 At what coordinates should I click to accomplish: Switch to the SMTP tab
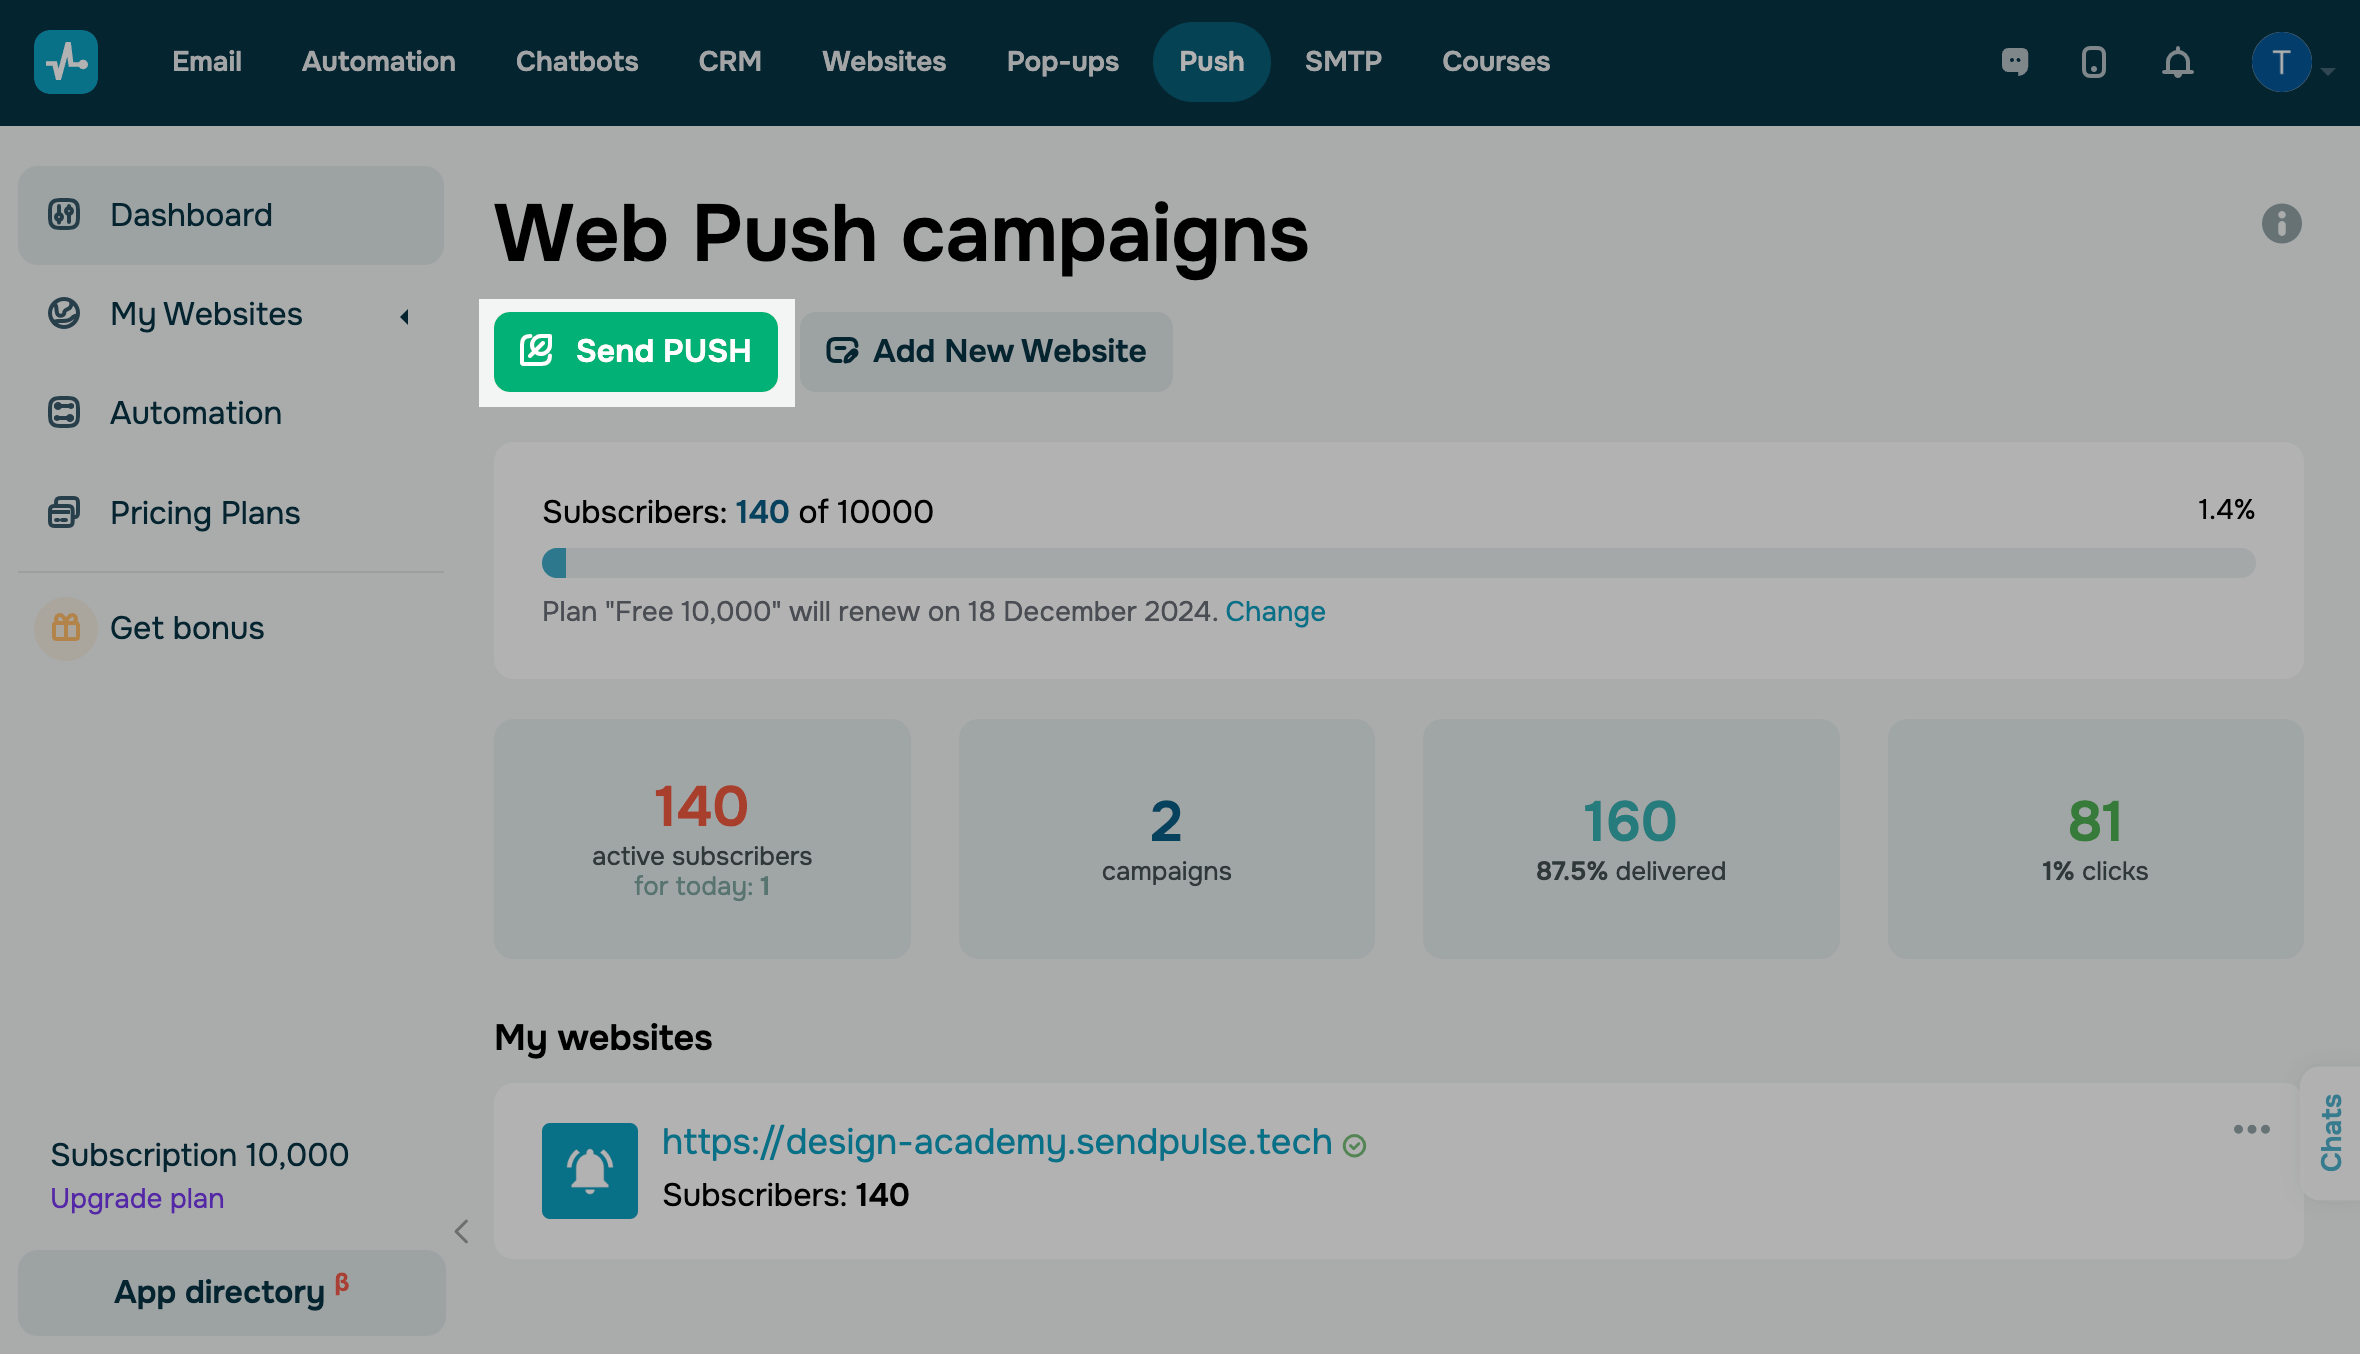1343,62
